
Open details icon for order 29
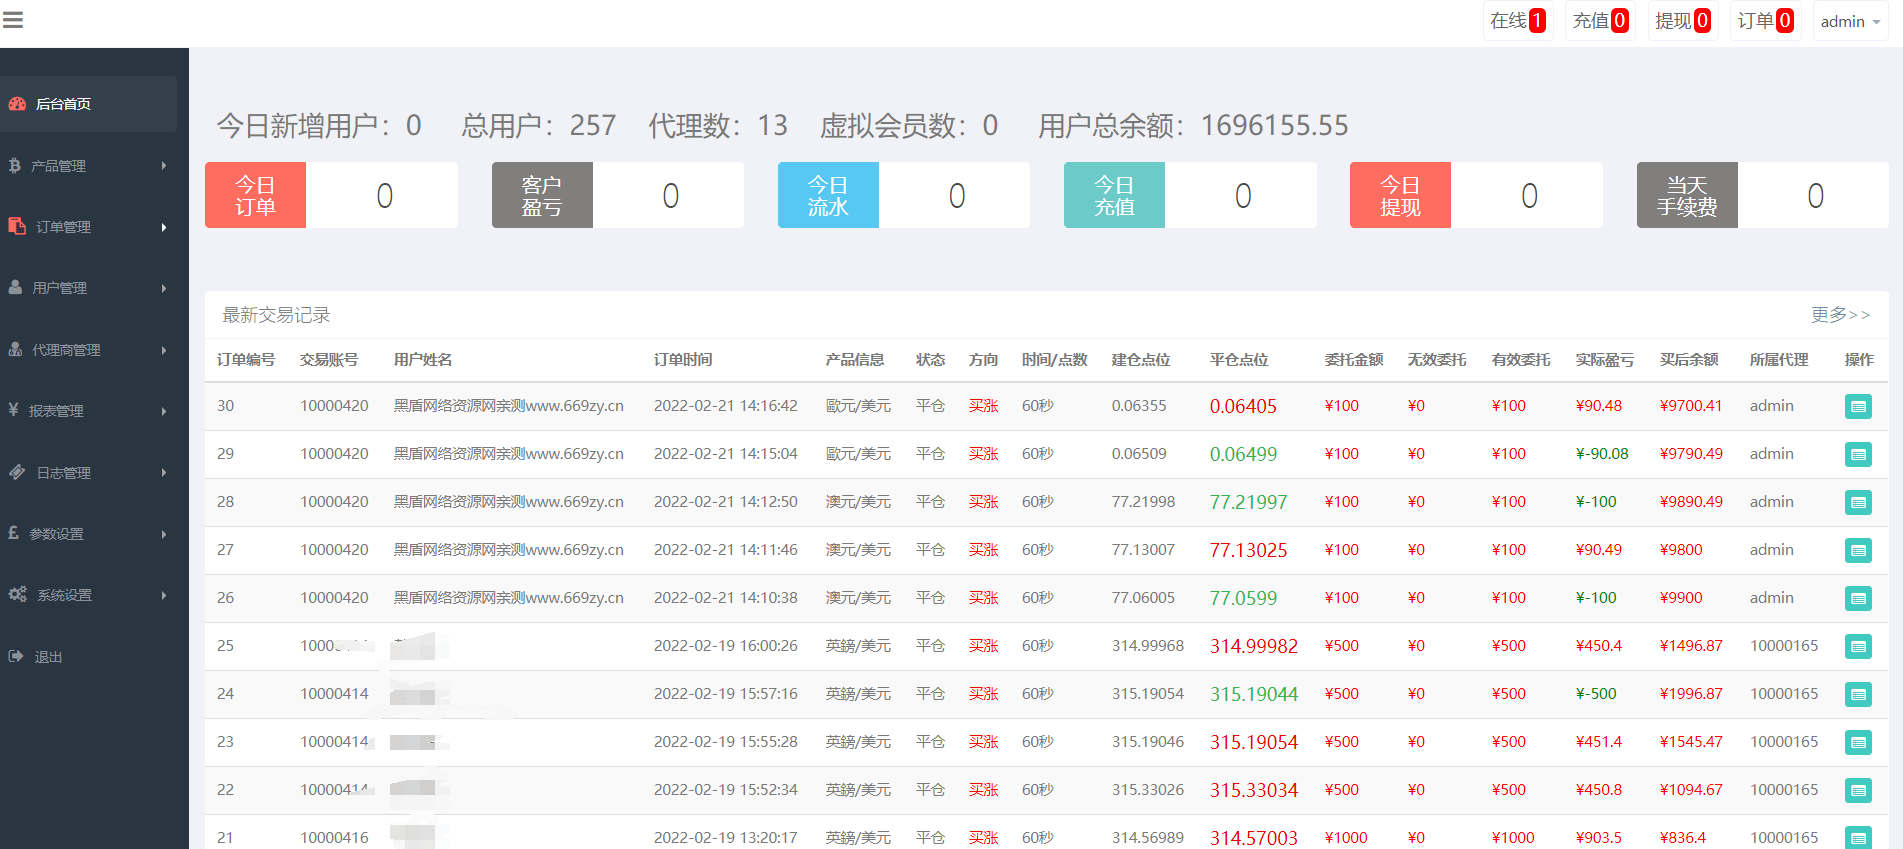pos(1858,454)
